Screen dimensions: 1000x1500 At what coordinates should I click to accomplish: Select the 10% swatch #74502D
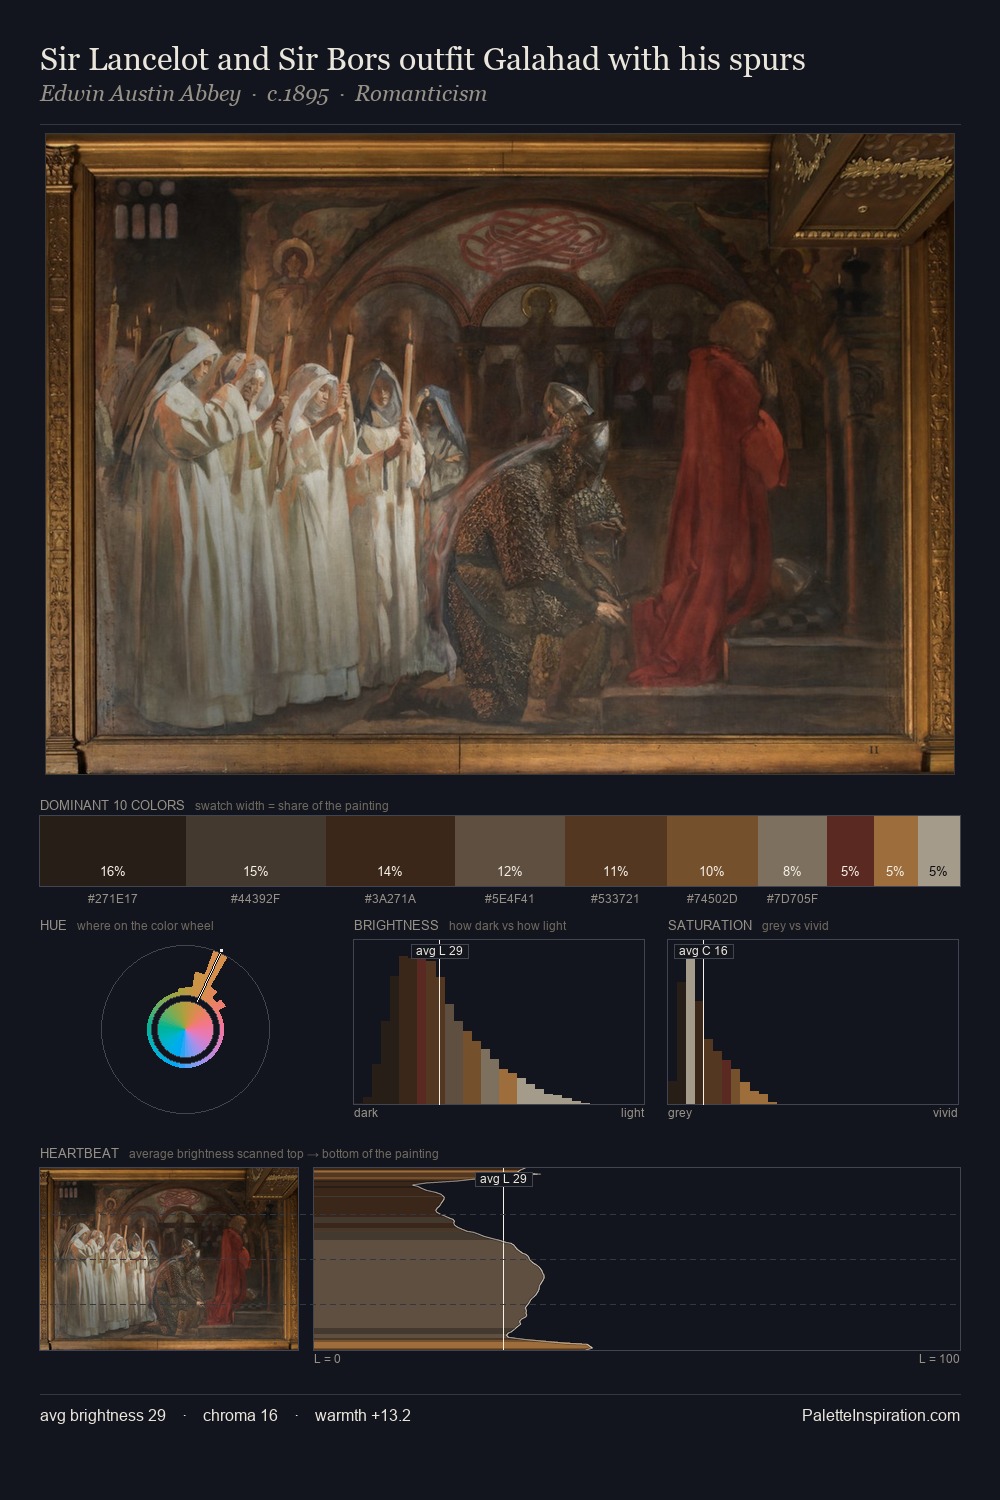712,851
